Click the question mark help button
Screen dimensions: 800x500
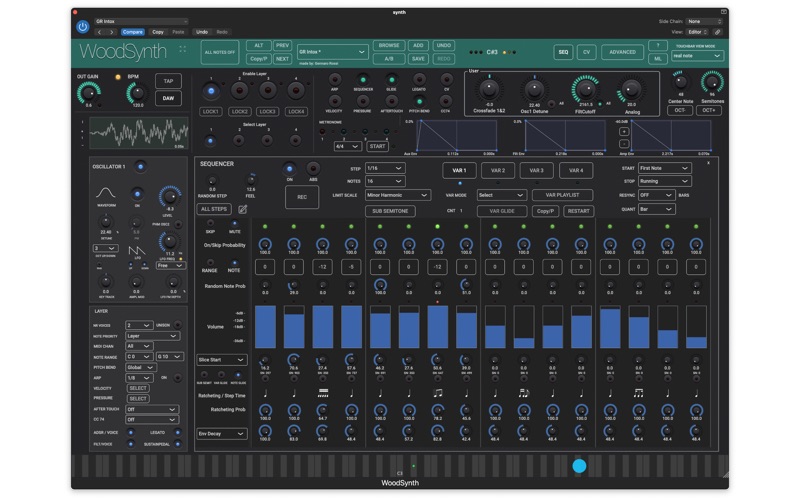pyautogui.click(x=658, y=45)
